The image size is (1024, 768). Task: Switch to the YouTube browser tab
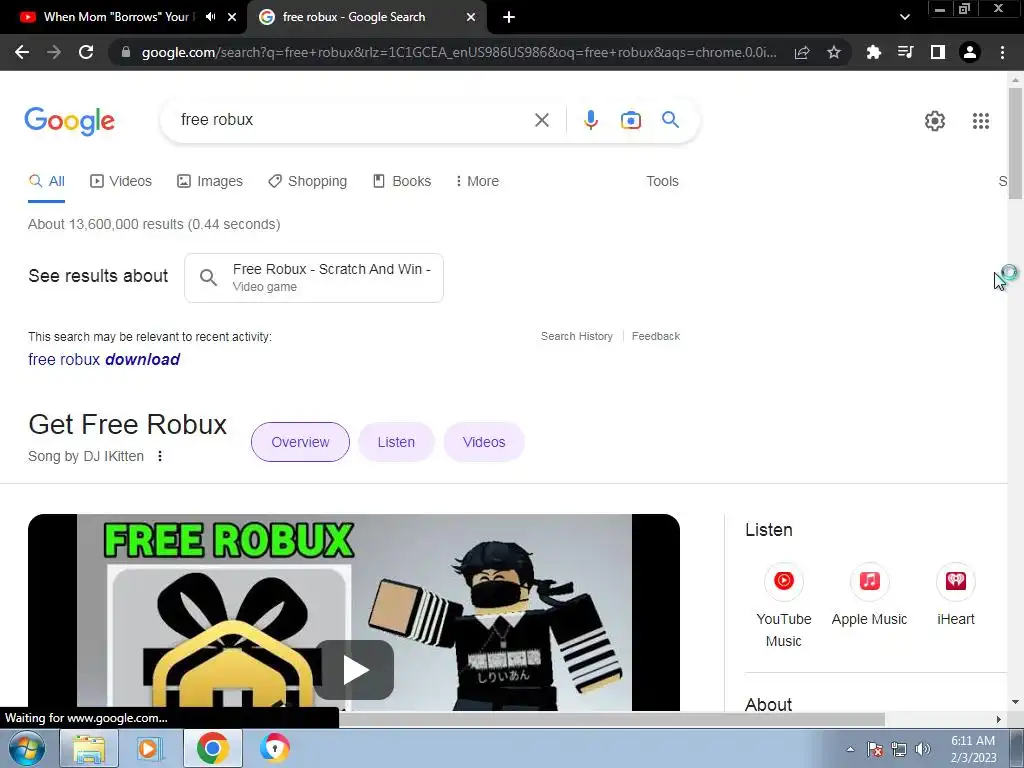tap(116, 17)
